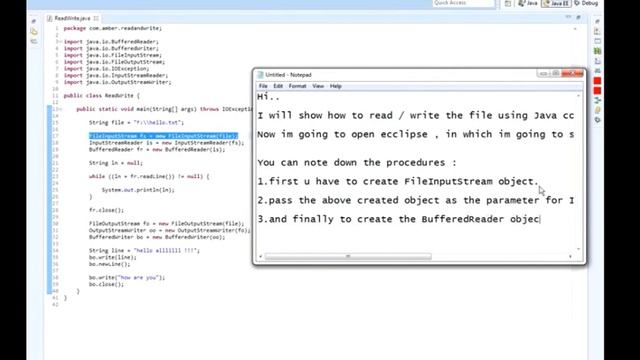Click 'import java.io.BufferedReader;' line
This screenshot has width=640, height=360.
111,42
